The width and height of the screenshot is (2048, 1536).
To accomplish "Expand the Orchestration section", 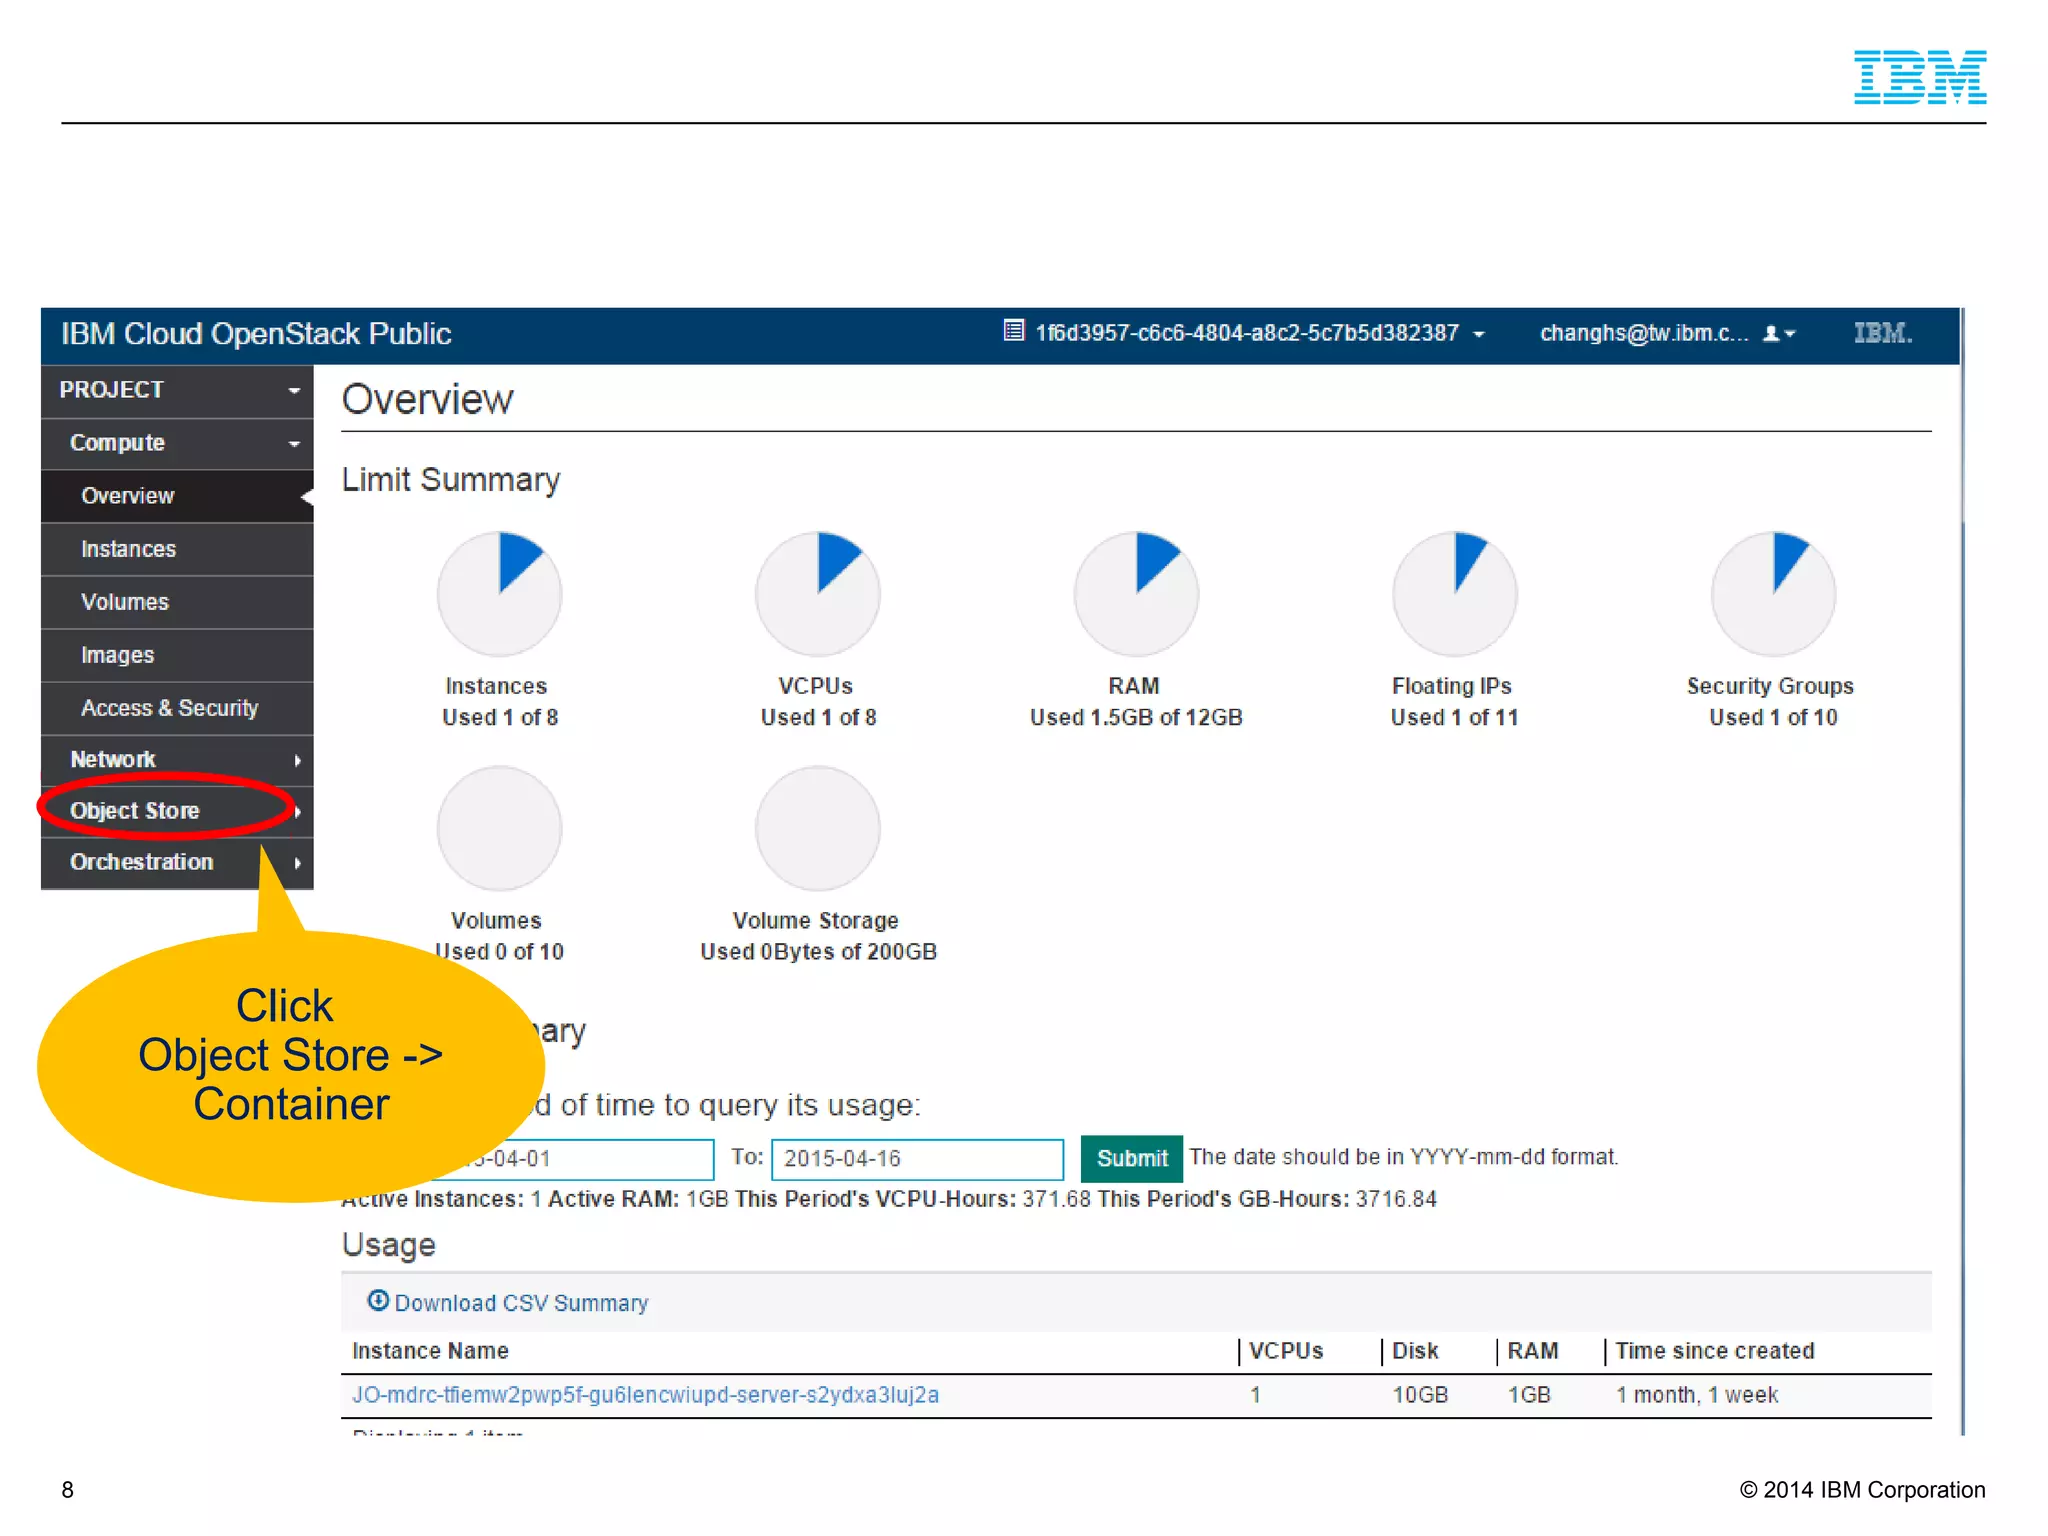I will point(177,862).
